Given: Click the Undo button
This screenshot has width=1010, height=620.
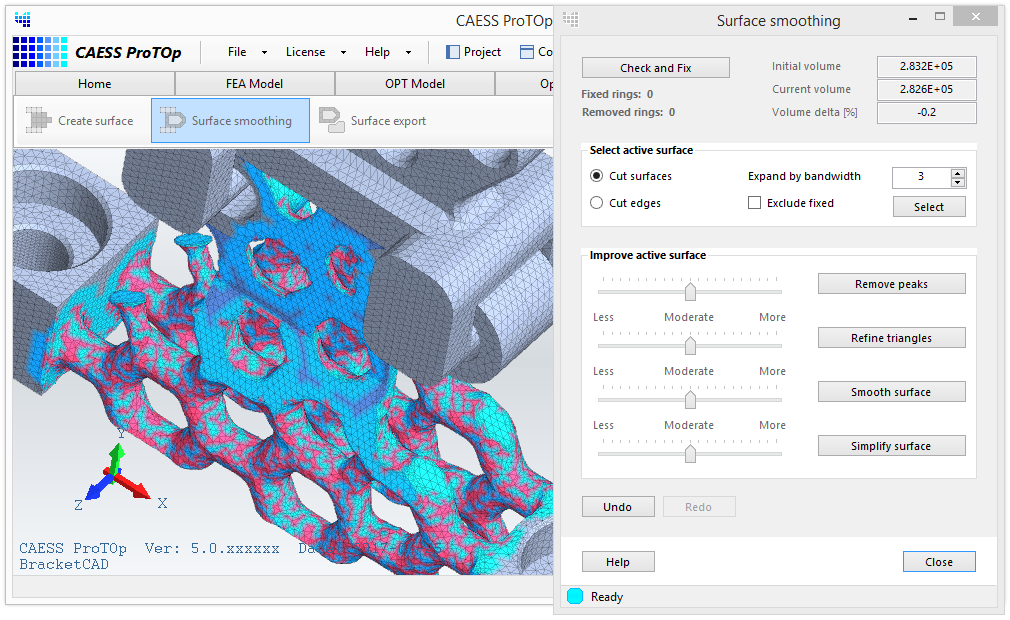Looking at the screenshot, I should click(x=618, y=507).
